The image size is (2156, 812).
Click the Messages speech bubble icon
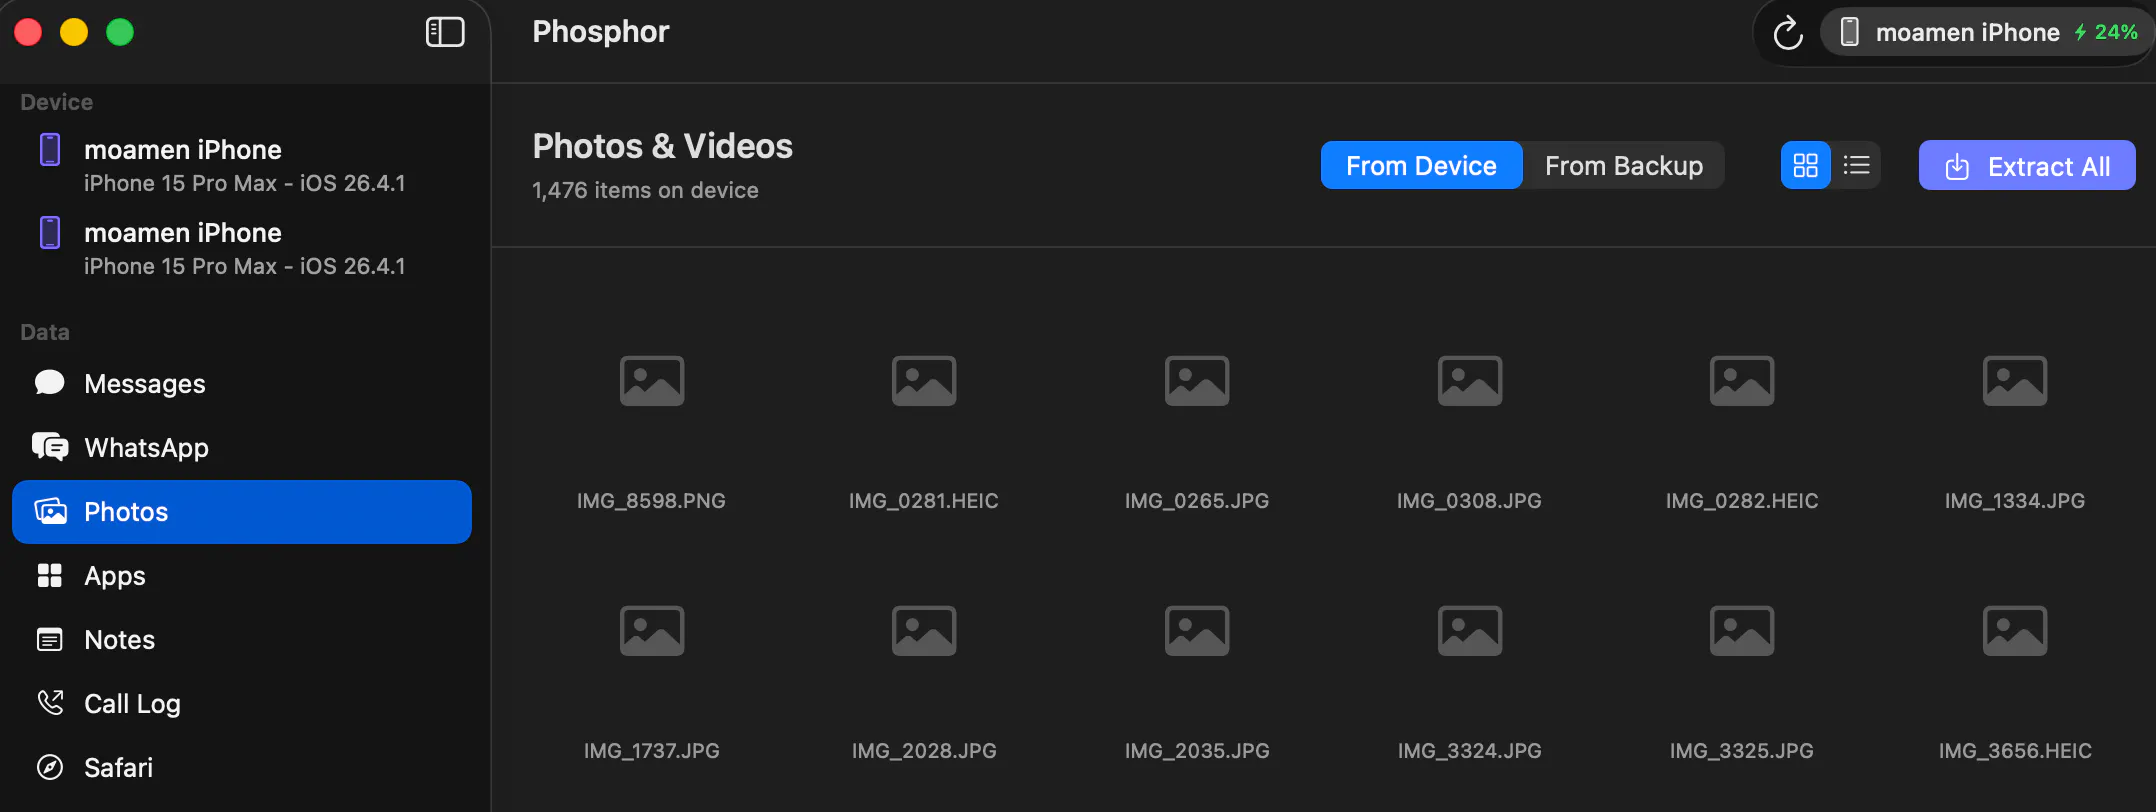[49, 383]
